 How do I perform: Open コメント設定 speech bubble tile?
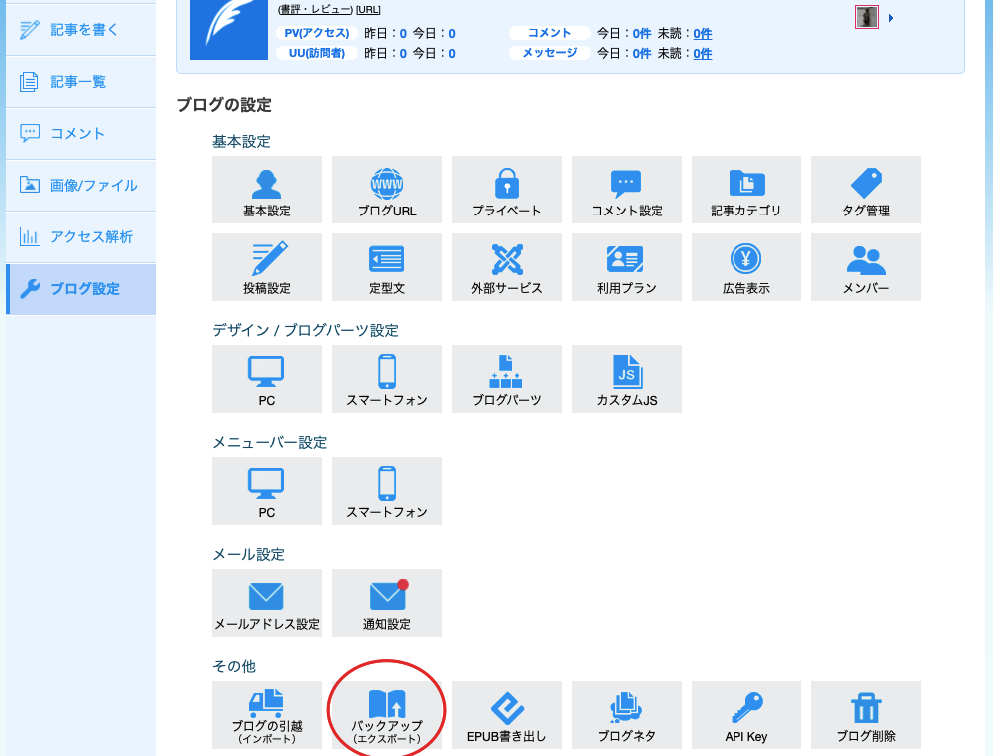pos(627,189)
